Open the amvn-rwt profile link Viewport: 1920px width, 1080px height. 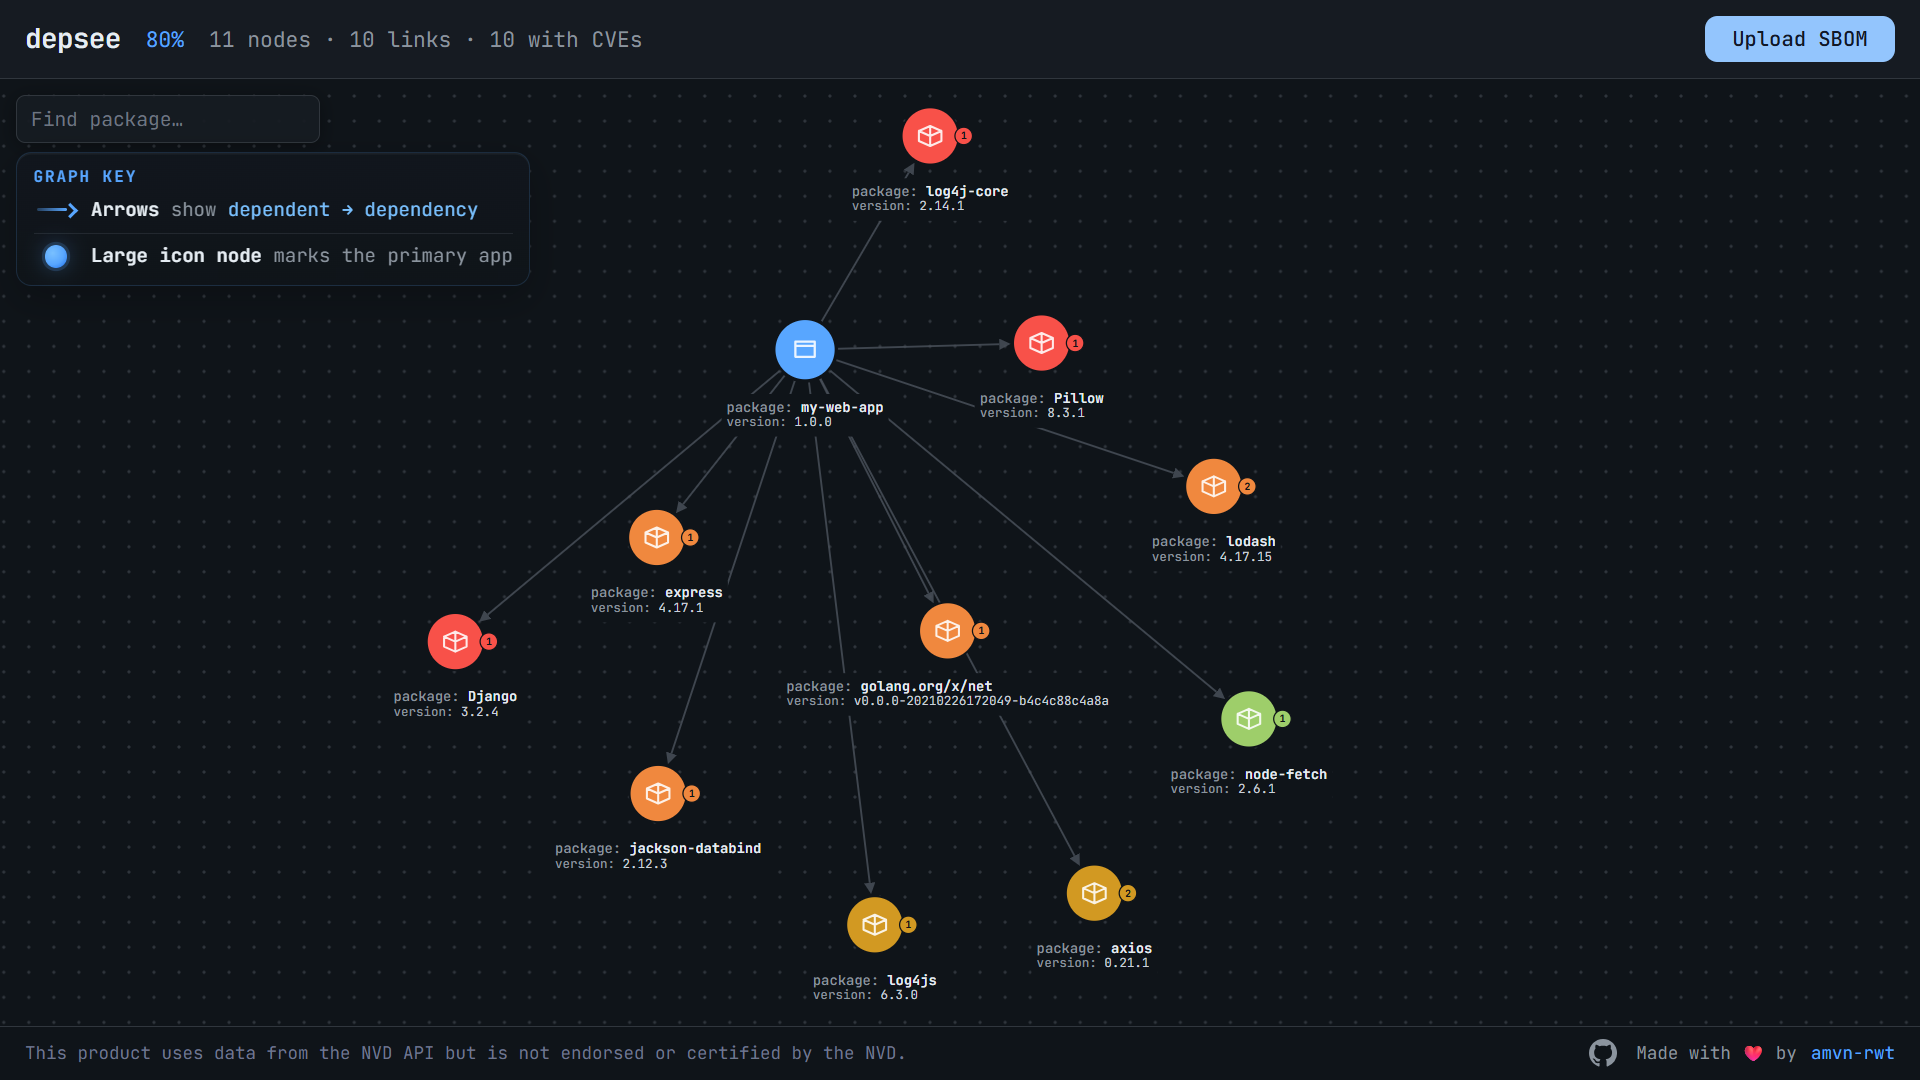(x=1854, y=1053)
